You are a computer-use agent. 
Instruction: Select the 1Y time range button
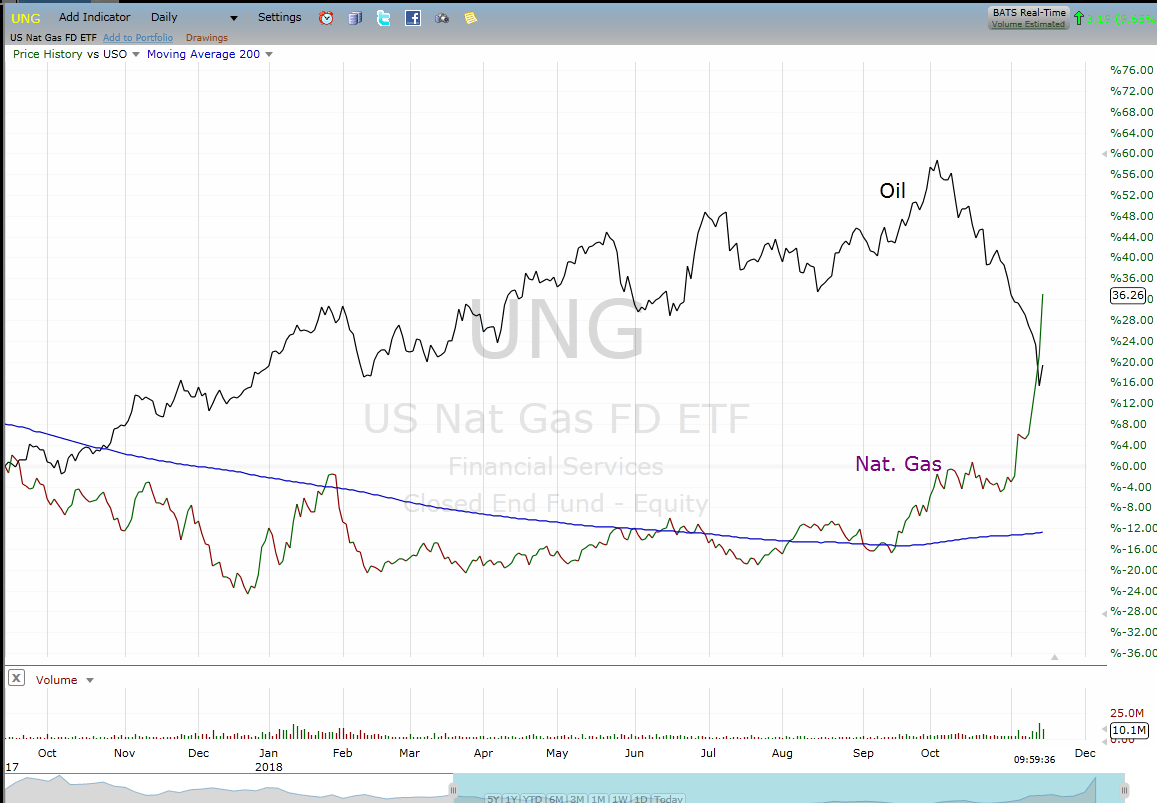[x=511, y=799]
